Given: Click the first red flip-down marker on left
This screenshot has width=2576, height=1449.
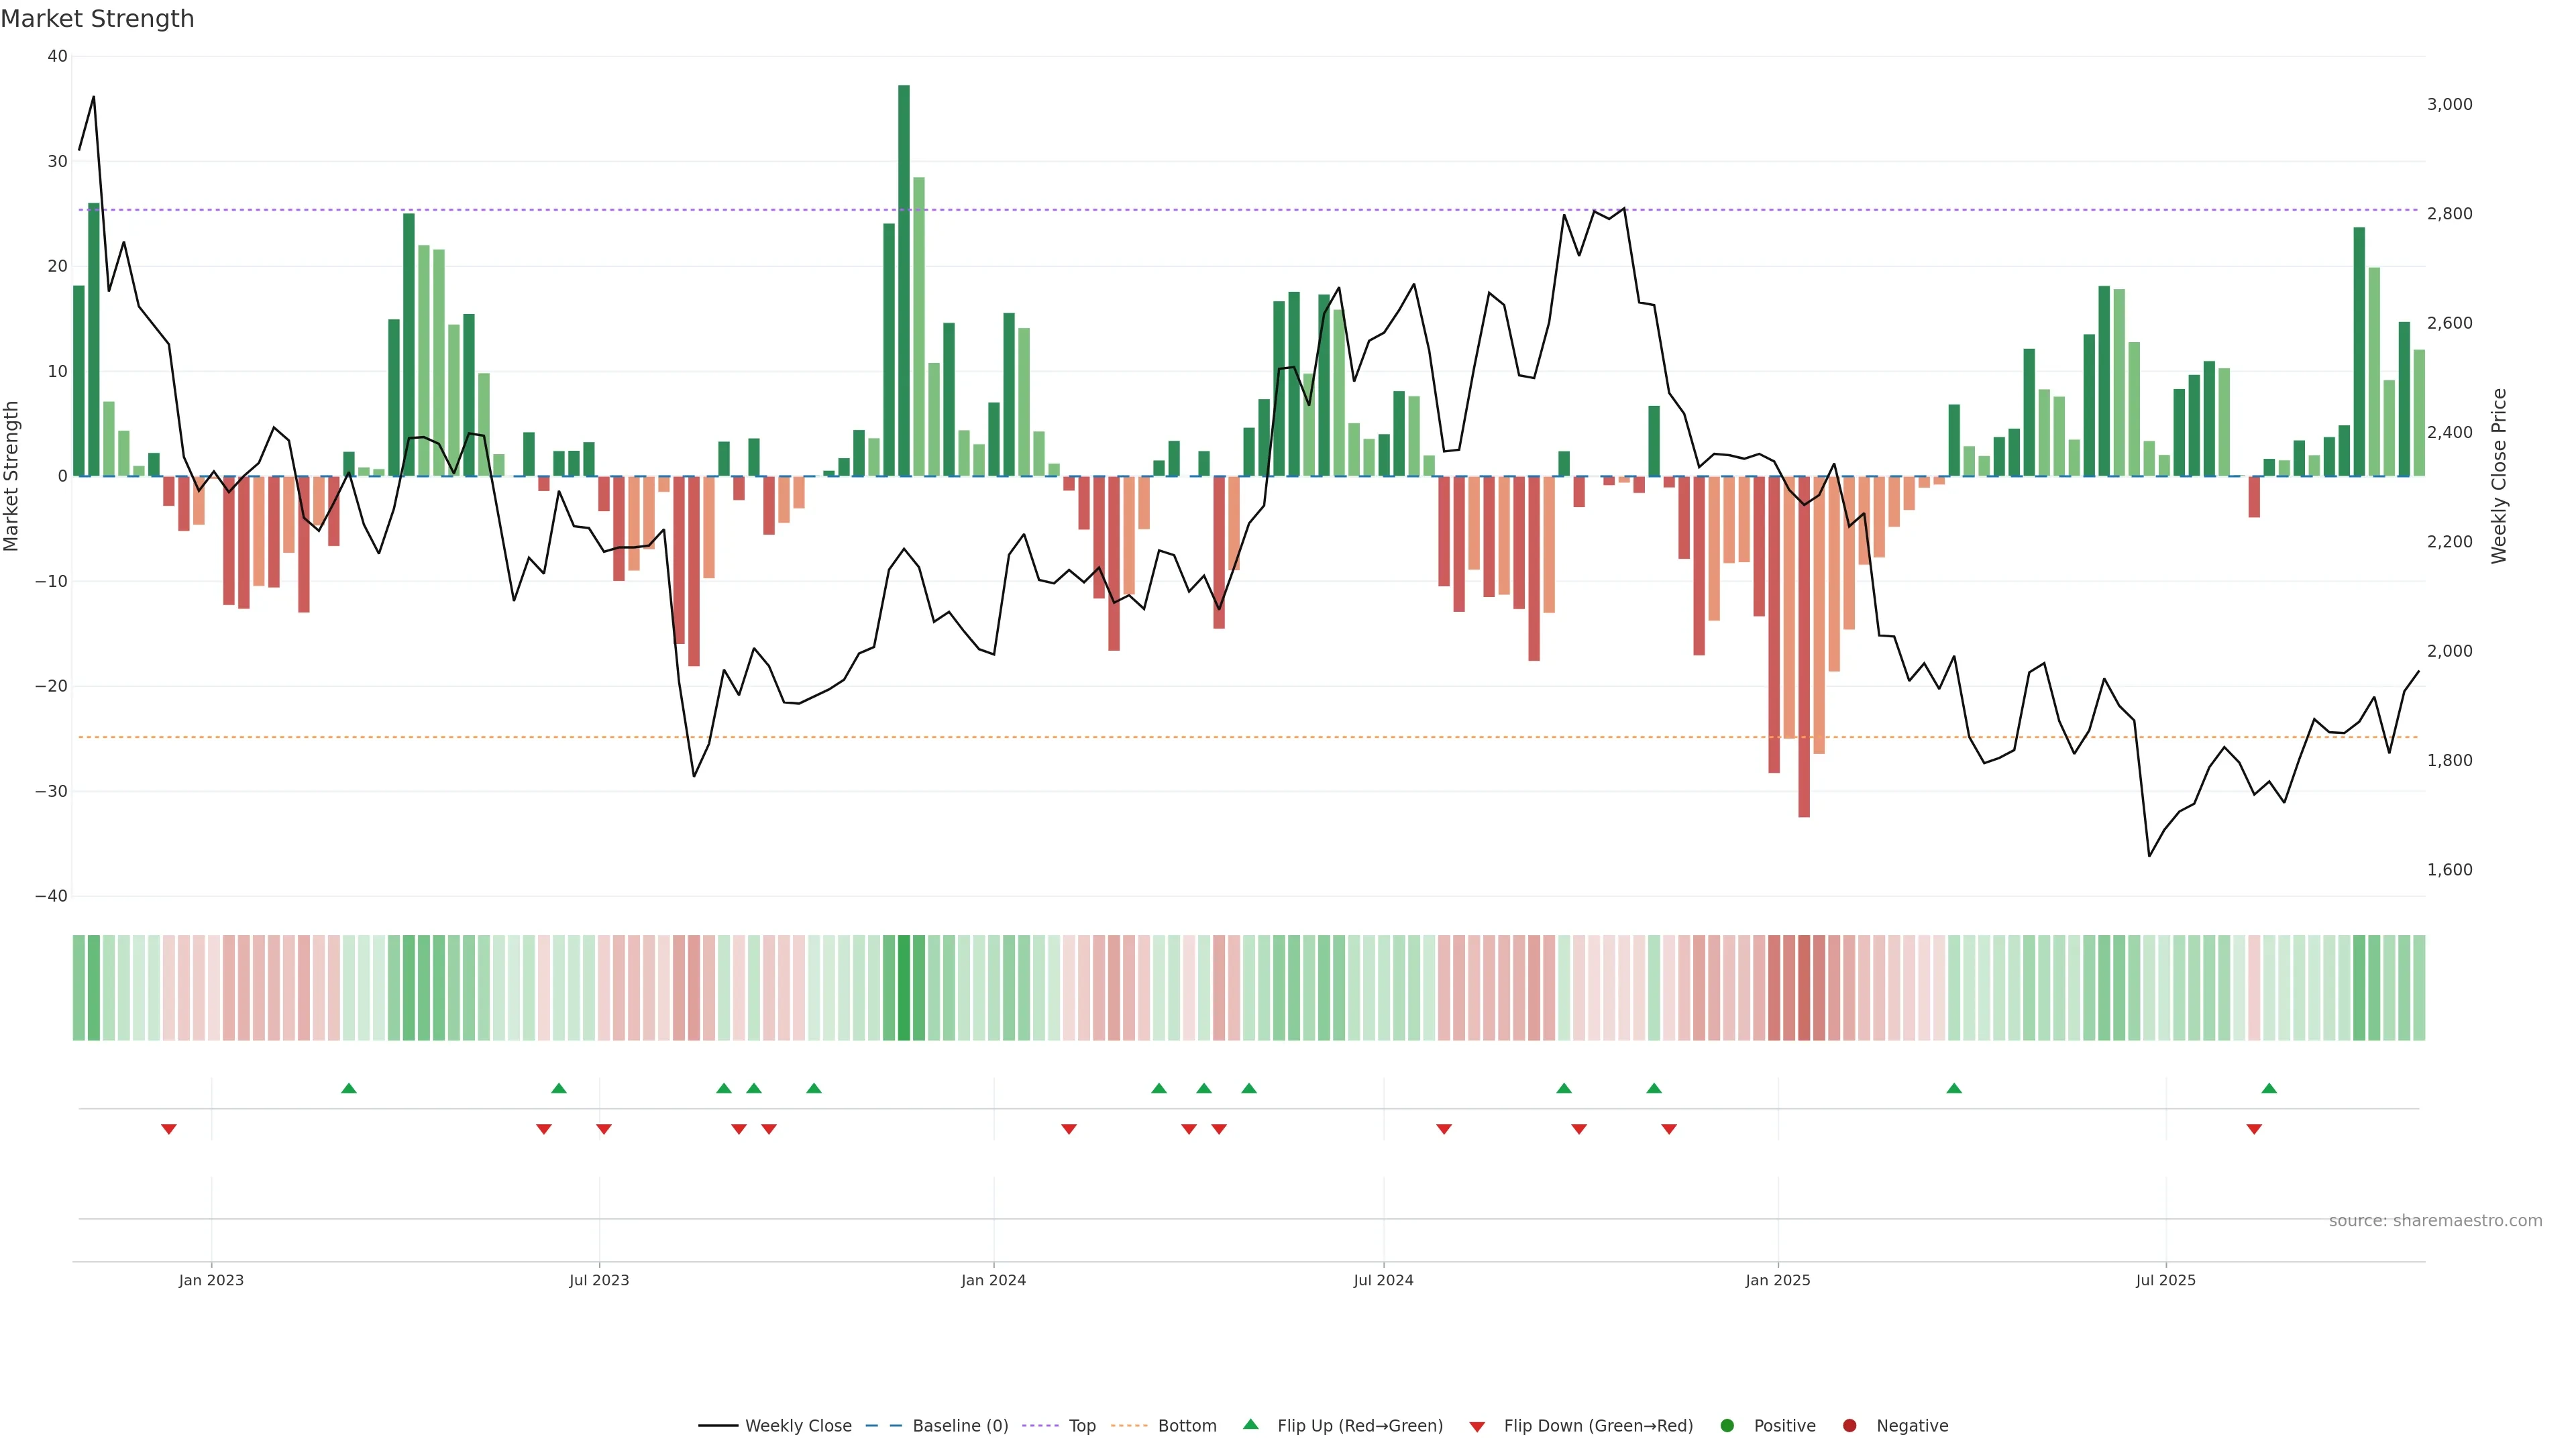Looking at the screenshot, I should coord(169,1129).
